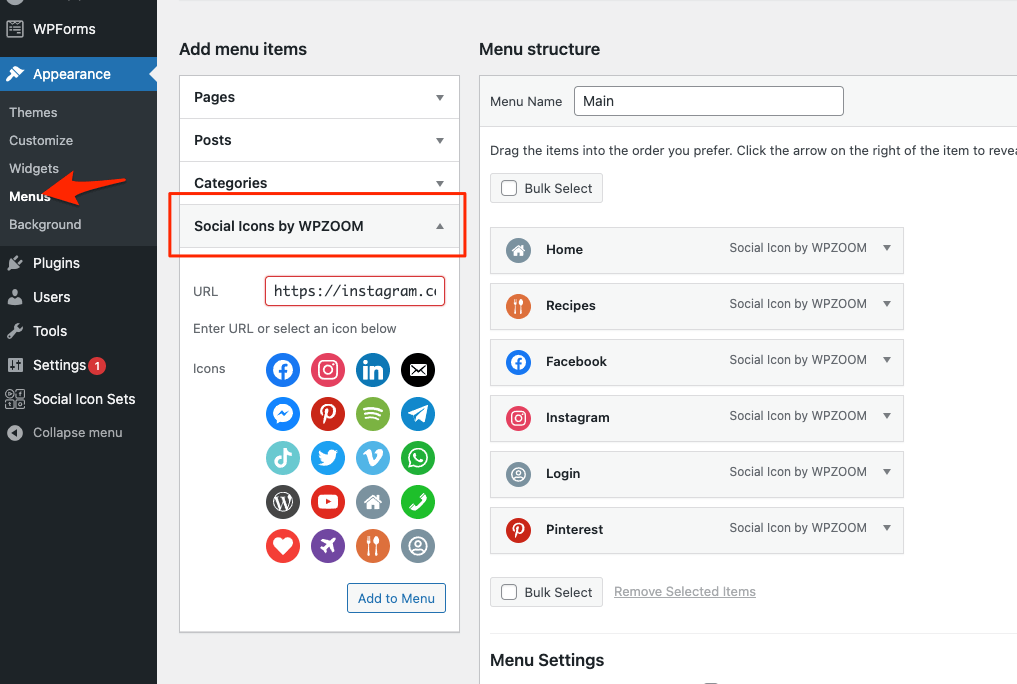The width and height of the screenshot is (1017, 684).
Task: Click the Menu Name text field
Action: click(708, 101)
